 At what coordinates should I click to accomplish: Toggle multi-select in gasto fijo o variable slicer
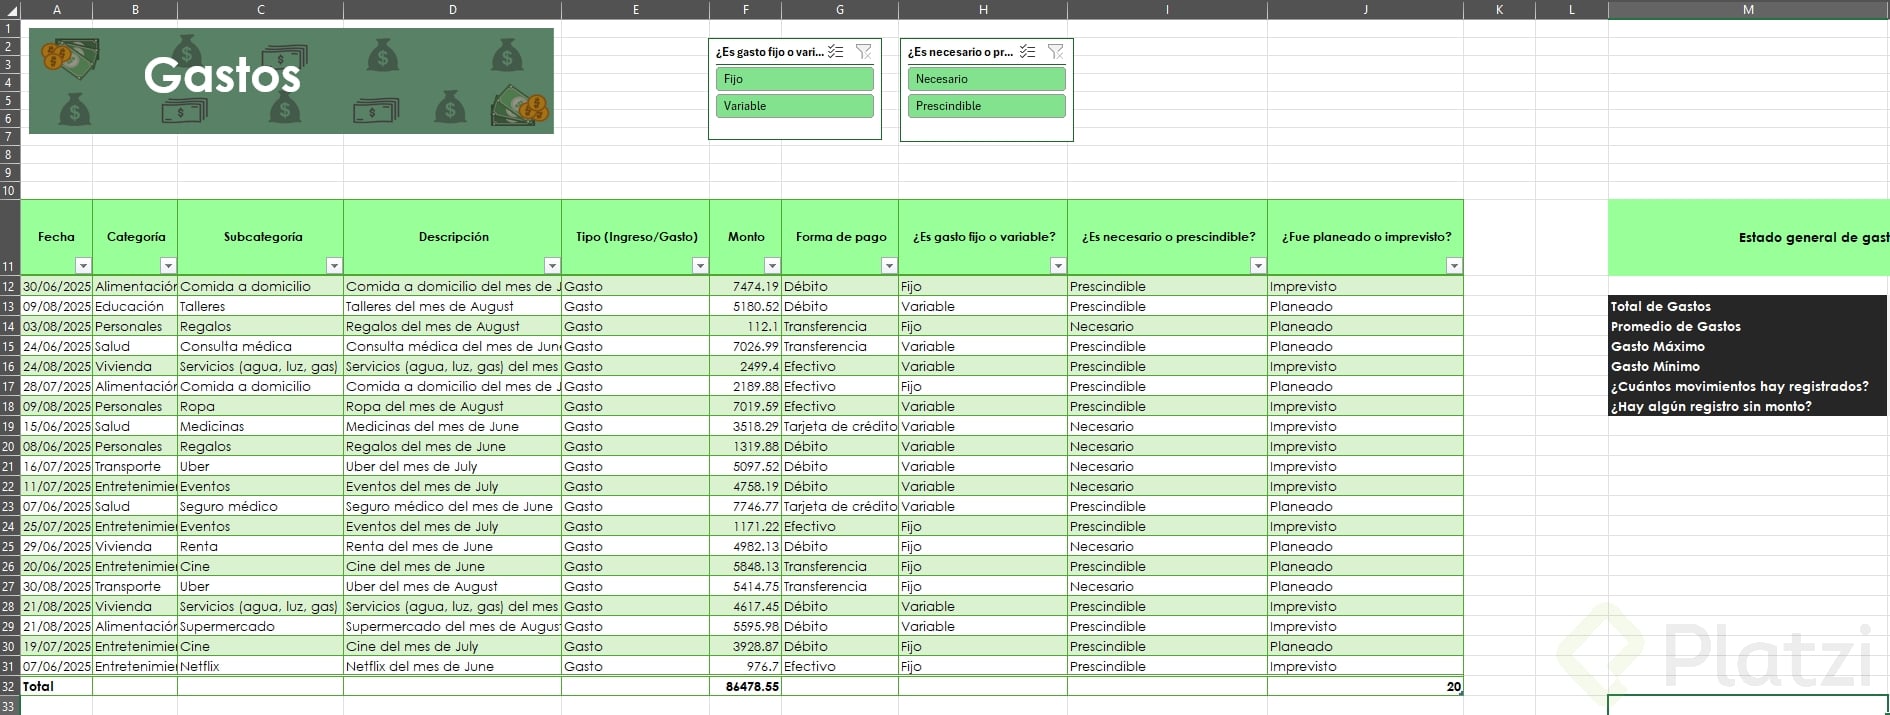coord(836,52)
